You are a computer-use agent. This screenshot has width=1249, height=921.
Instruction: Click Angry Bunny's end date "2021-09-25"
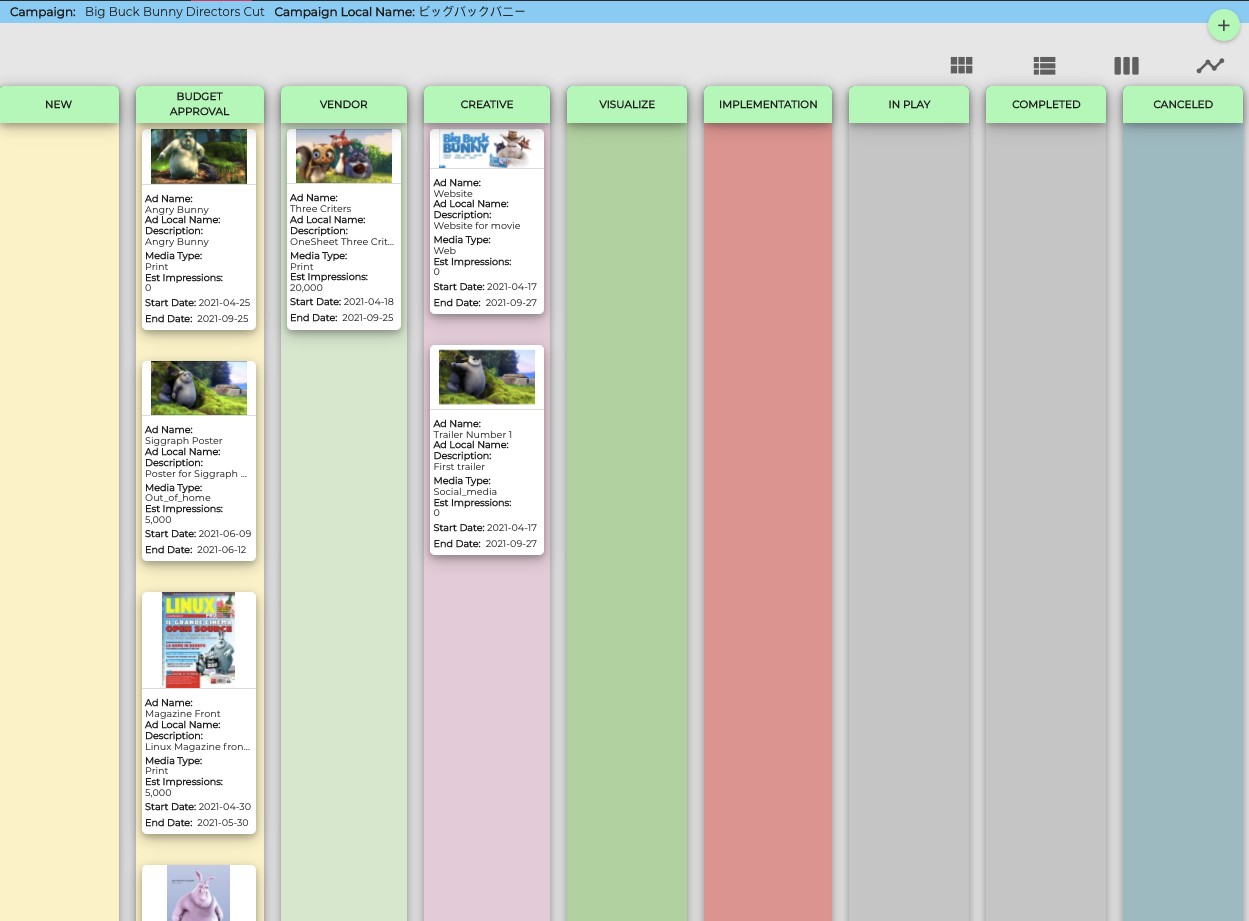[223, 318]
